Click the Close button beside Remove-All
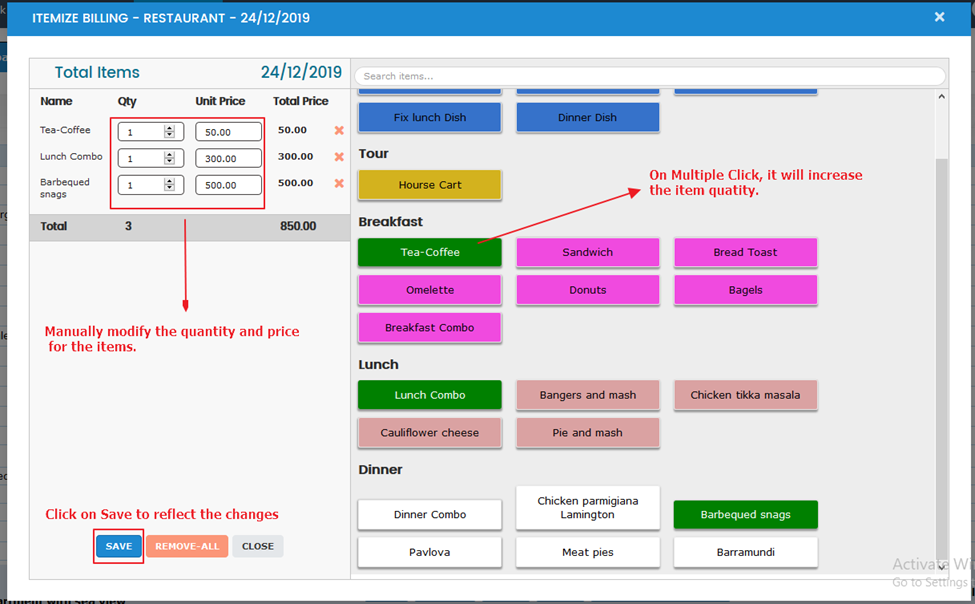 coord(258,546)
